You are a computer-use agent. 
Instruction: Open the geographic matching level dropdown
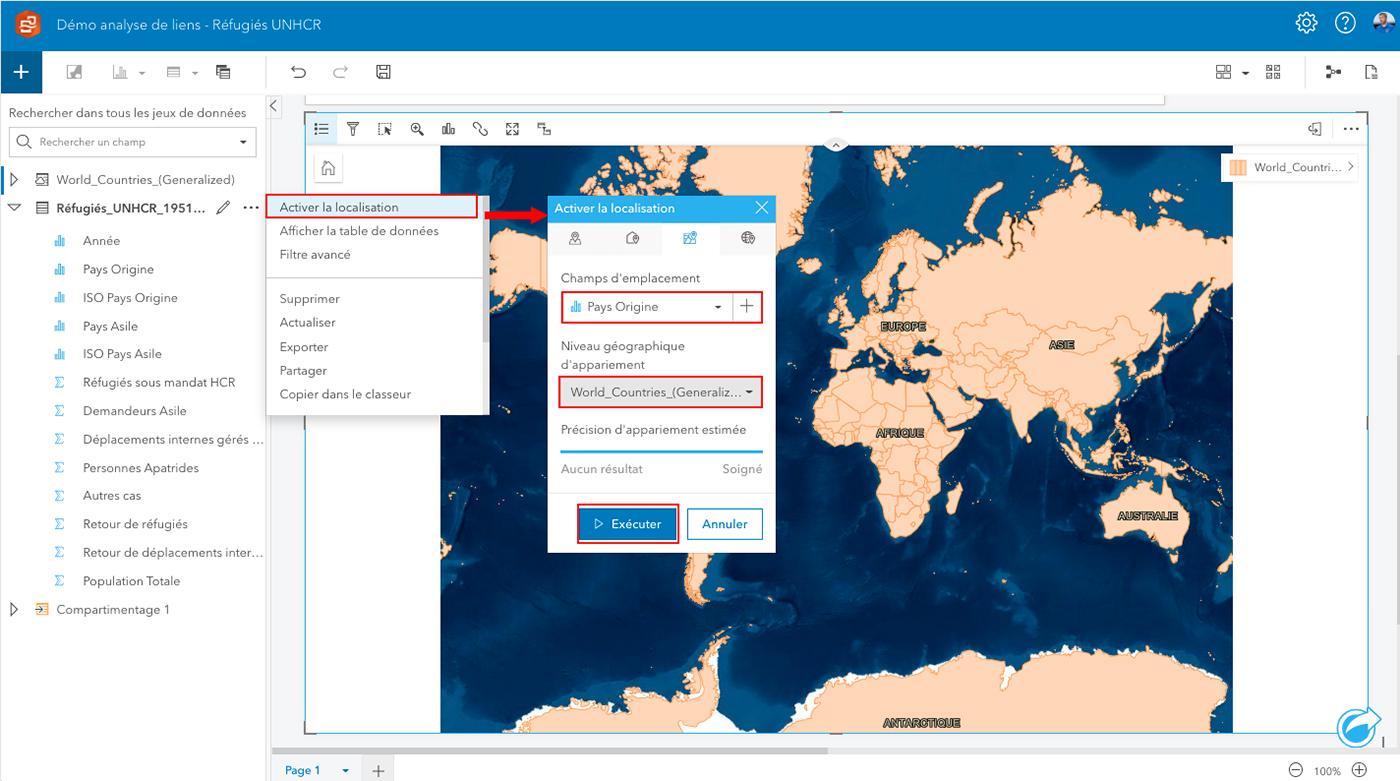click(661, 392)
